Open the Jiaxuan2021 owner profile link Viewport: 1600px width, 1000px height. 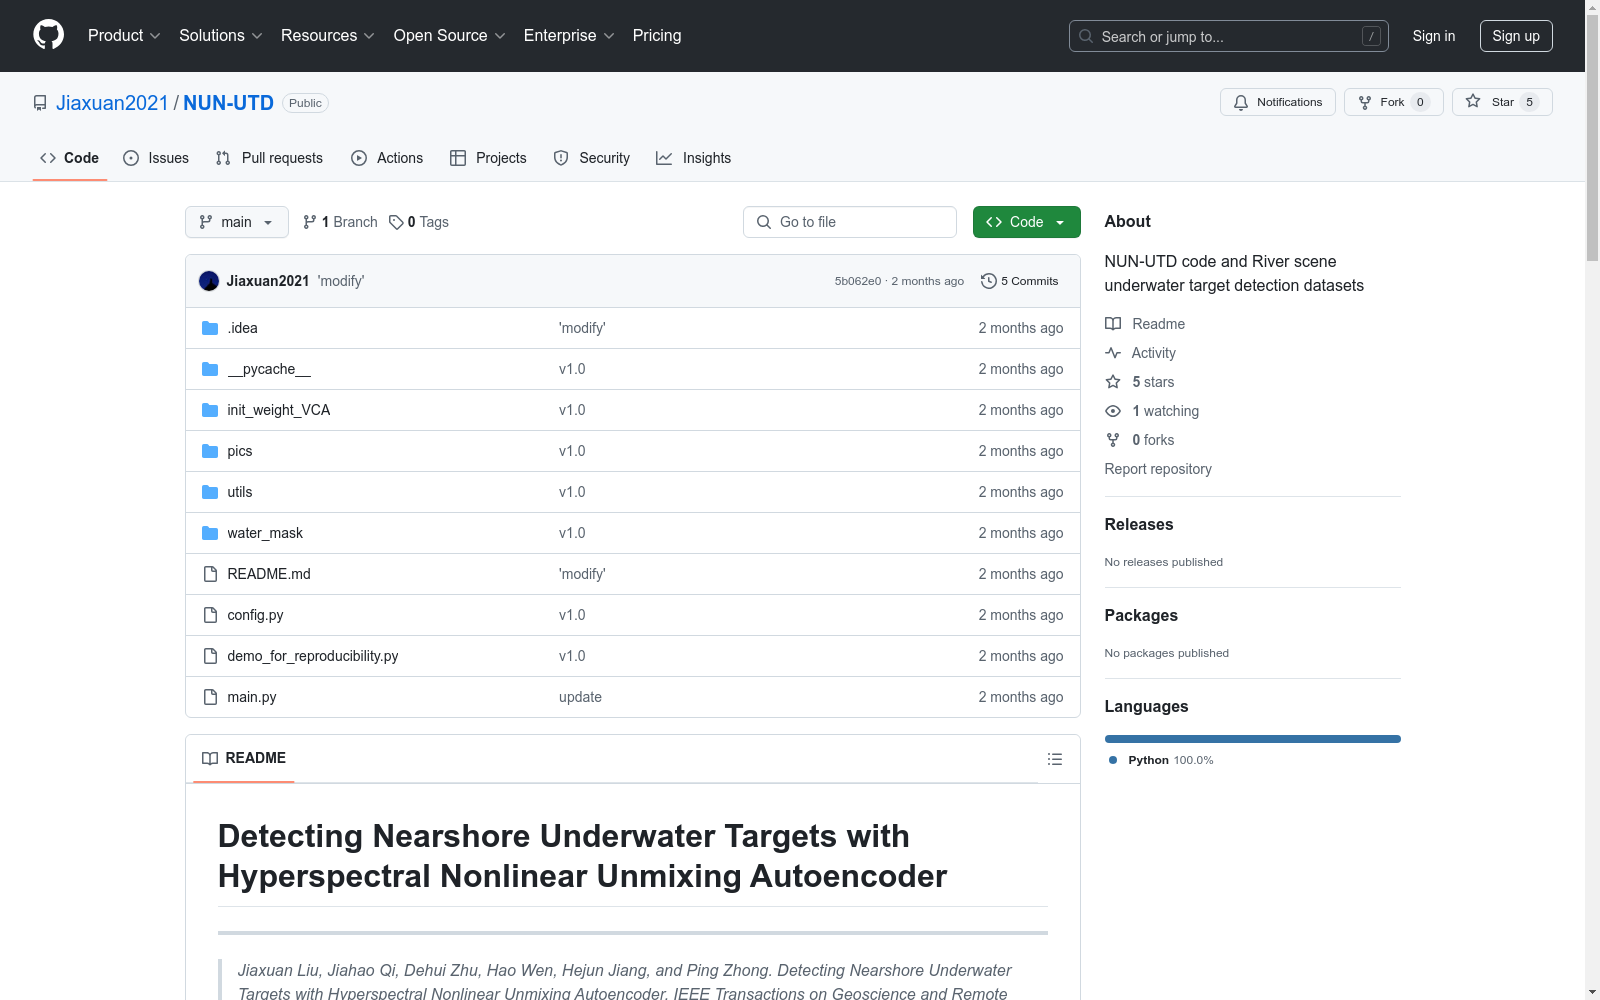[x=112, y=103]
